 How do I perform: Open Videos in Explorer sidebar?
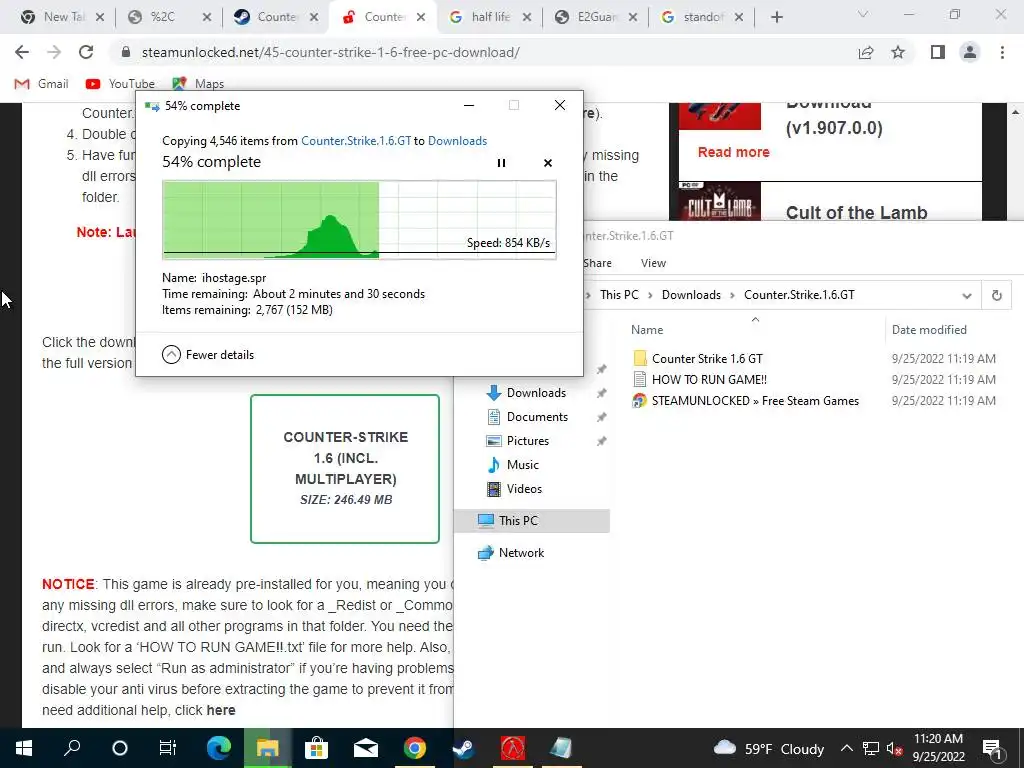pos(524,488)
